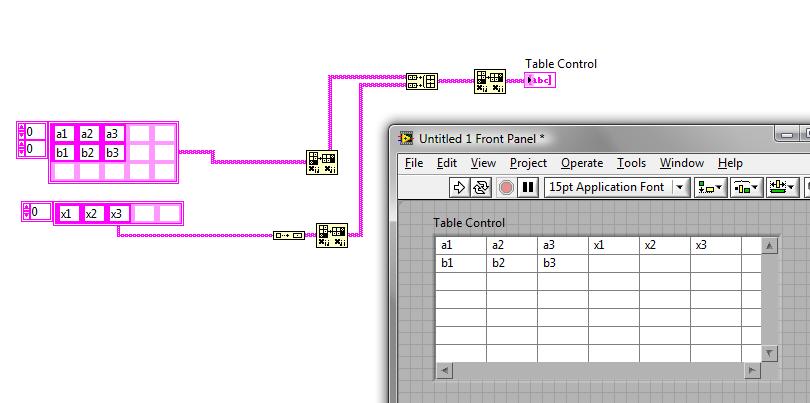The height and width of the screenshot is (403, 810).
Task: Click table cell b1 on Front Panel
Action: tap(461, 264)
